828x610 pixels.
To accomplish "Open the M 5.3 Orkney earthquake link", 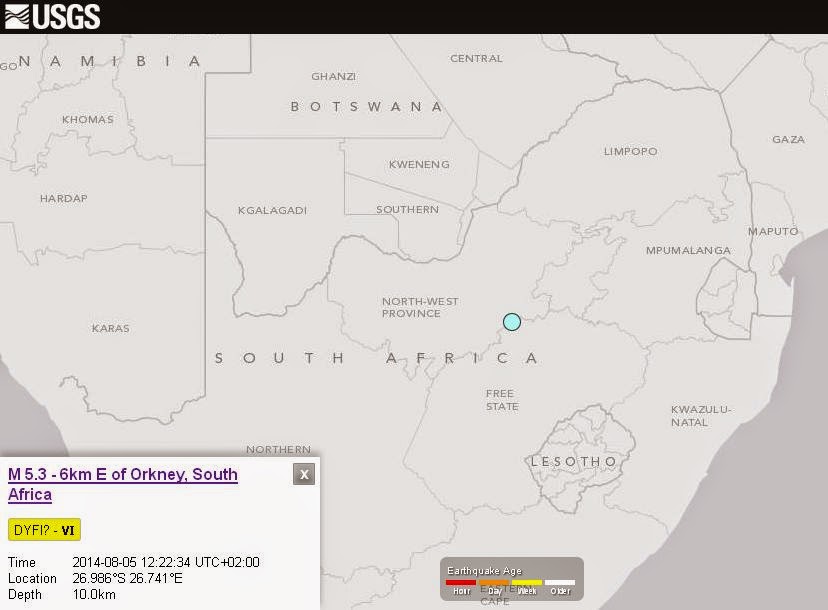I will coord(120,474).
